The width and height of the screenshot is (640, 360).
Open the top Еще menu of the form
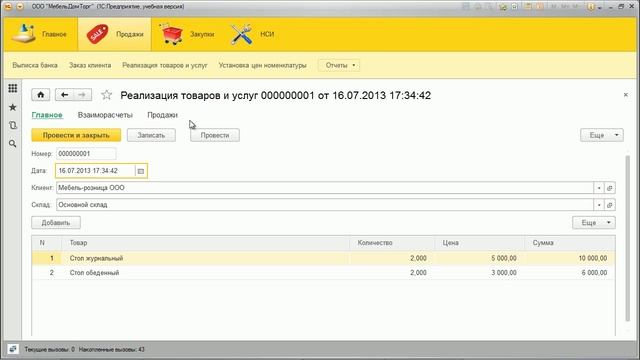602,135
